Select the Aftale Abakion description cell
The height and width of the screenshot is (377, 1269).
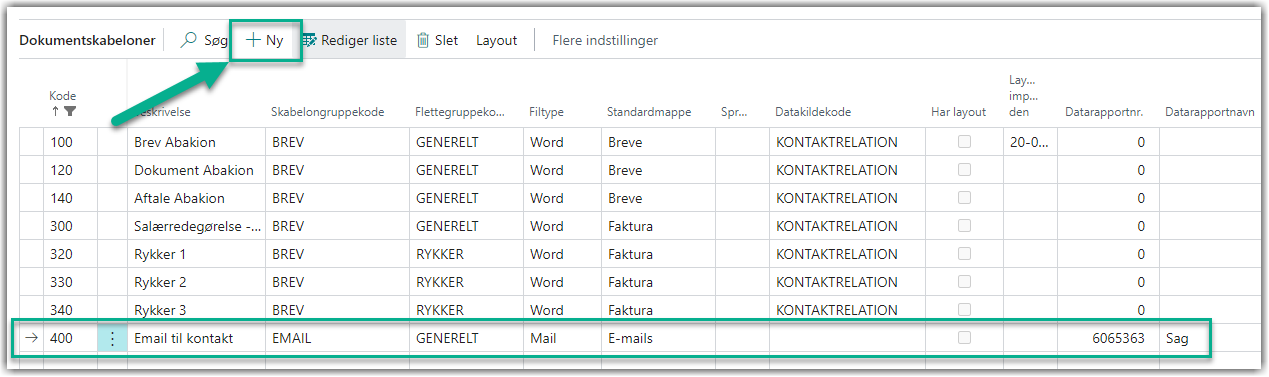click(x=196, y=198)
